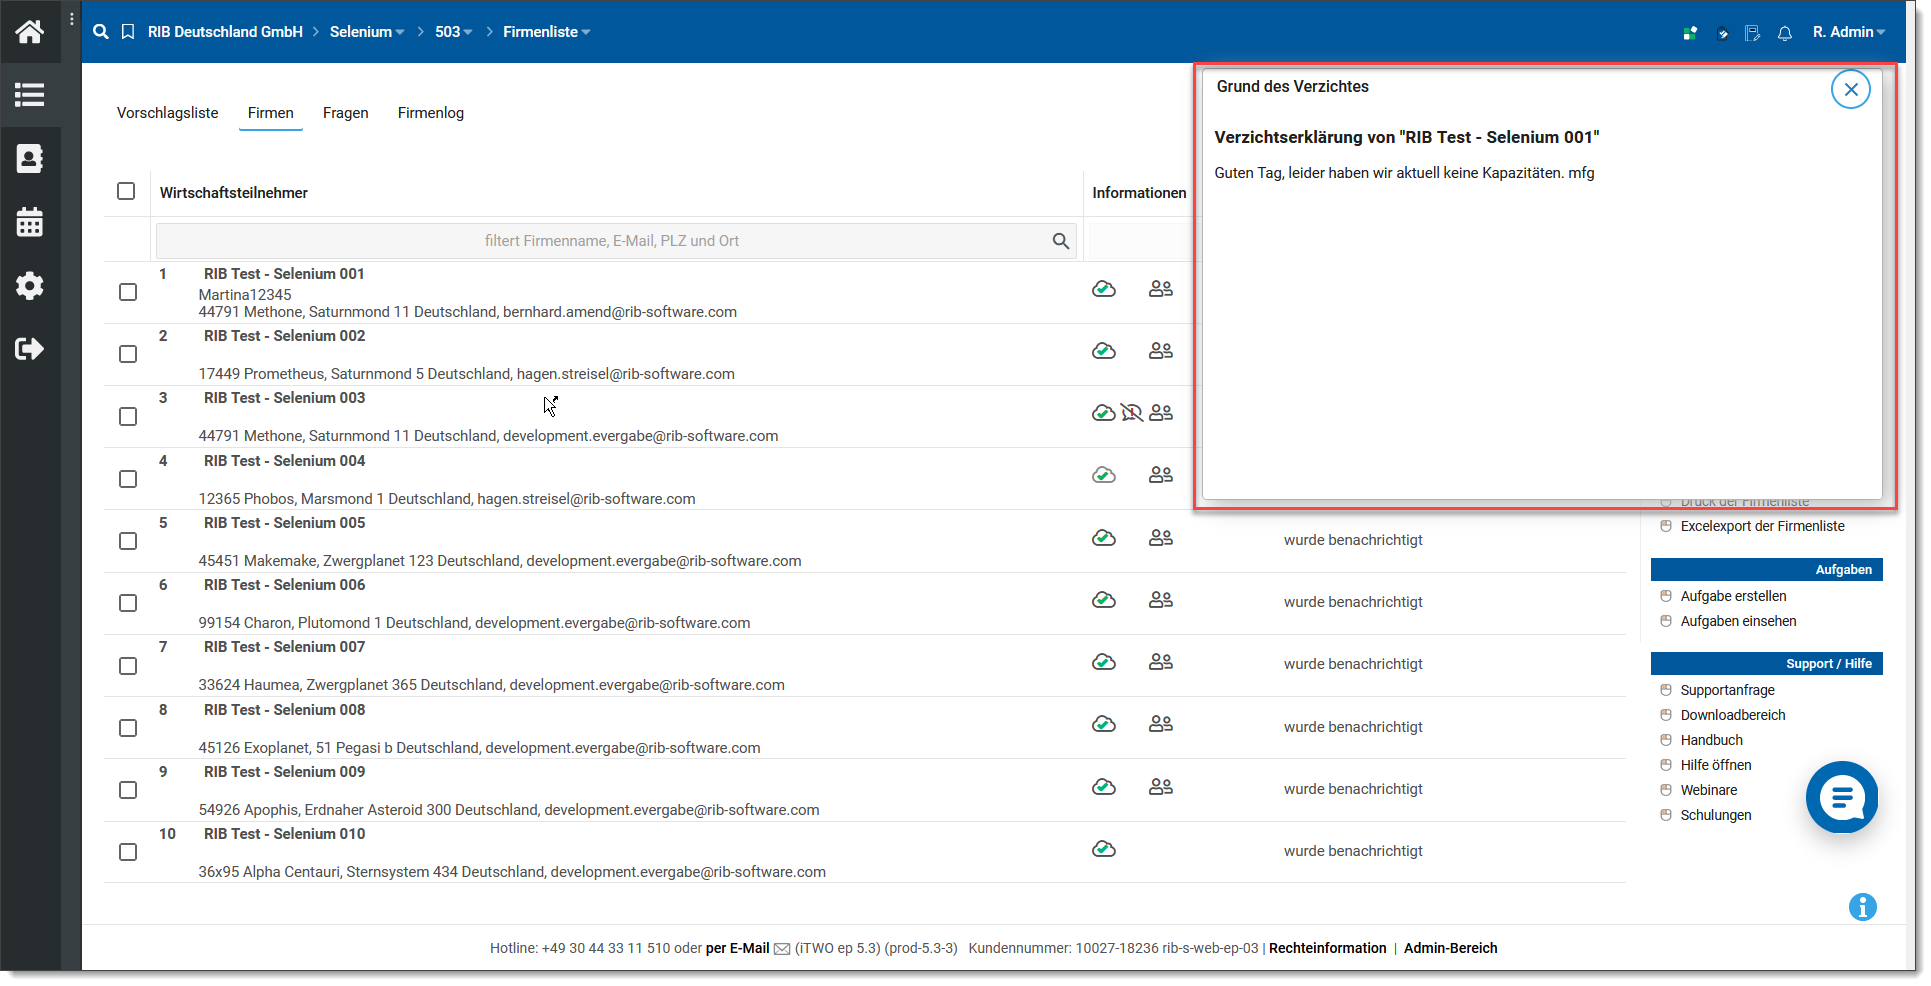
Task: Open Aufgaben einsehen
Action: pyautogui.click(x=1738, y=621)
